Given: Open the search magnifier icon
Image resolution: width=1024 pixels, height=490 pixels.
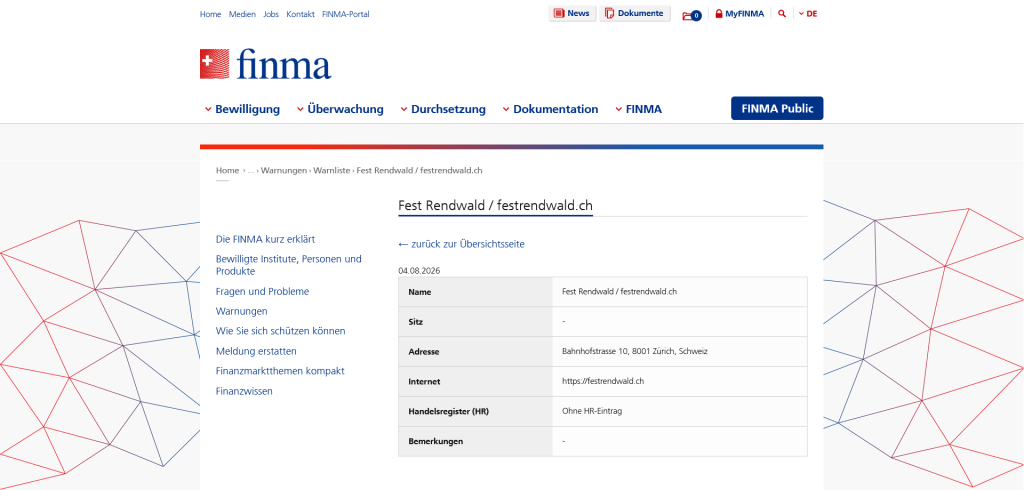Looking at the screenshot, I should click(x=782, y=13).
